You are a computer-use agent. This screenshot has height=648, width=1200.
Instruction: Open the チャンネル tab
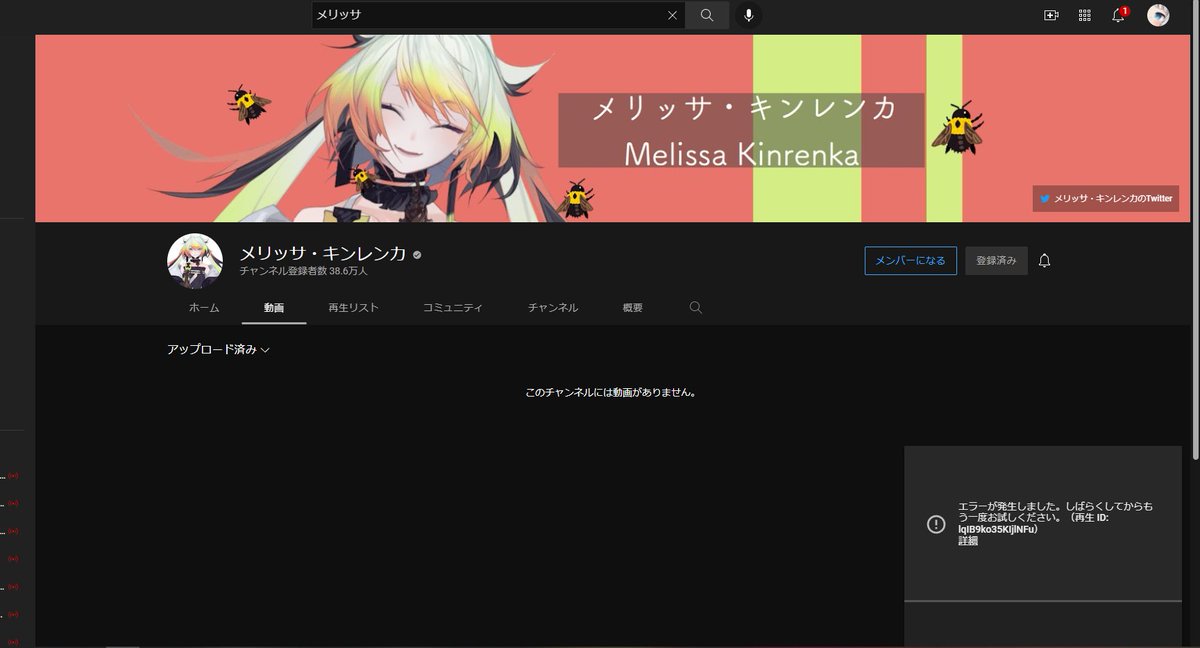[x=553, y=308]
